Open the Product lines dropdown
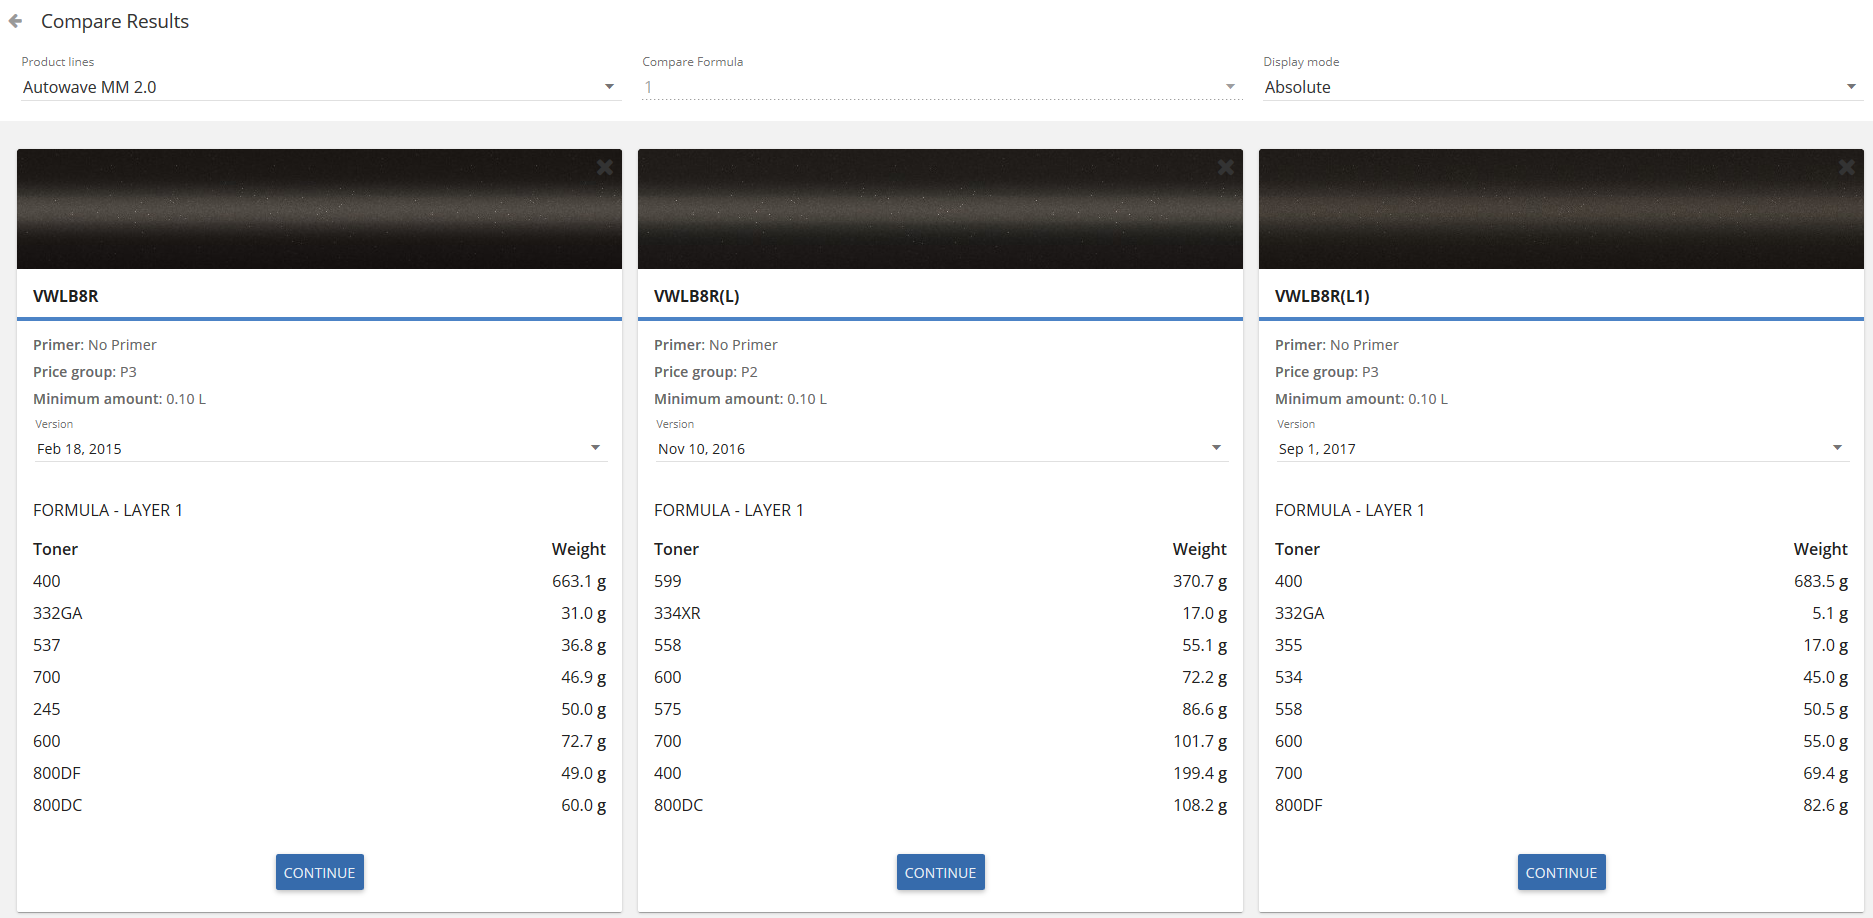Image resolution: width=1873 pixels, height=918 pixels. tap(319, 87)
